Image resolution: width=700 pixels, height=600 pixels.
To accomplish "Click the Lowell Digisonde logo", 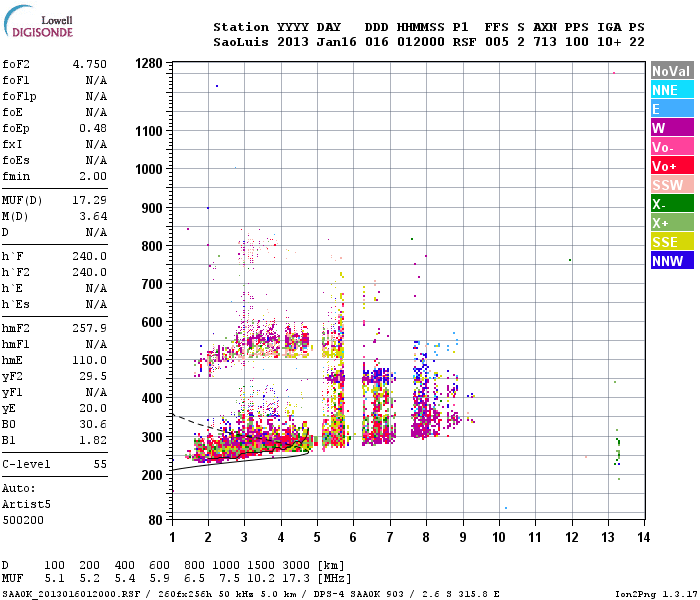I will [x=38, y=22].
